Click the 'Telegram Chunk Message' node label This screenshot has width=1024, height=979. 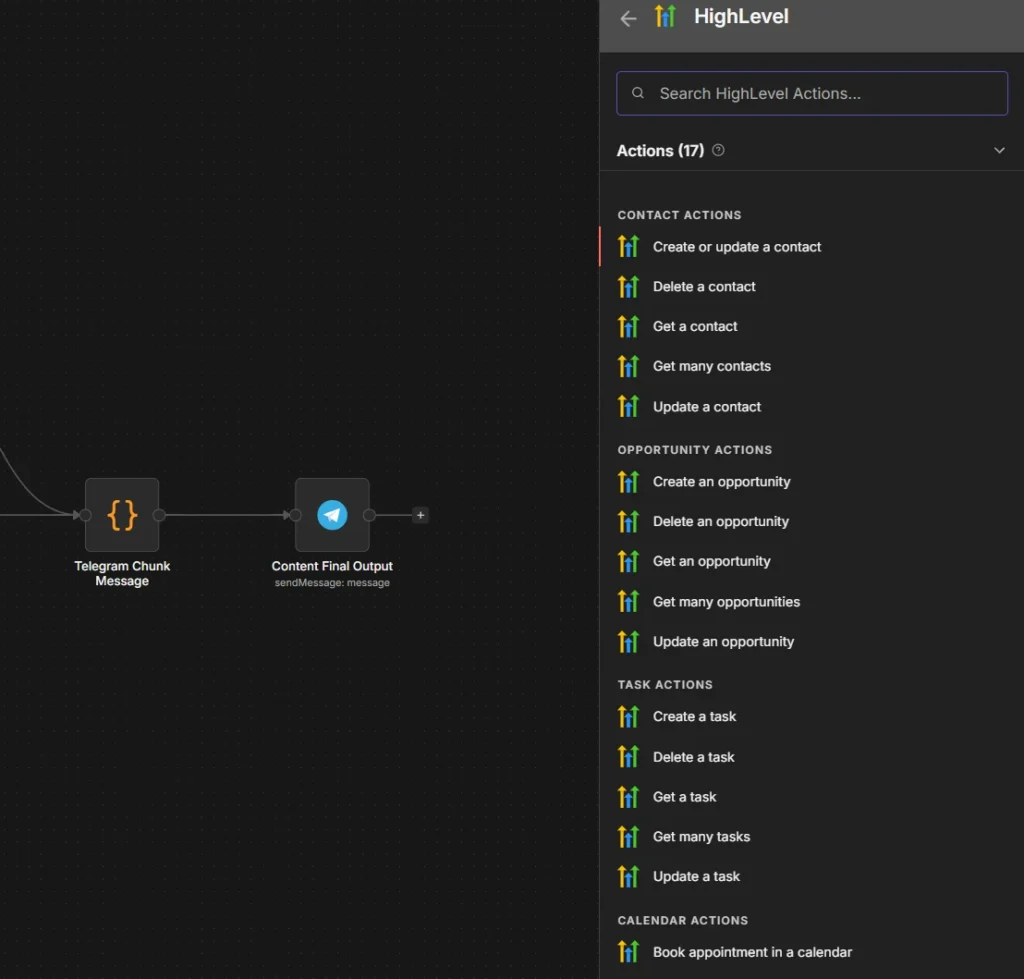[x=122, y=573]
